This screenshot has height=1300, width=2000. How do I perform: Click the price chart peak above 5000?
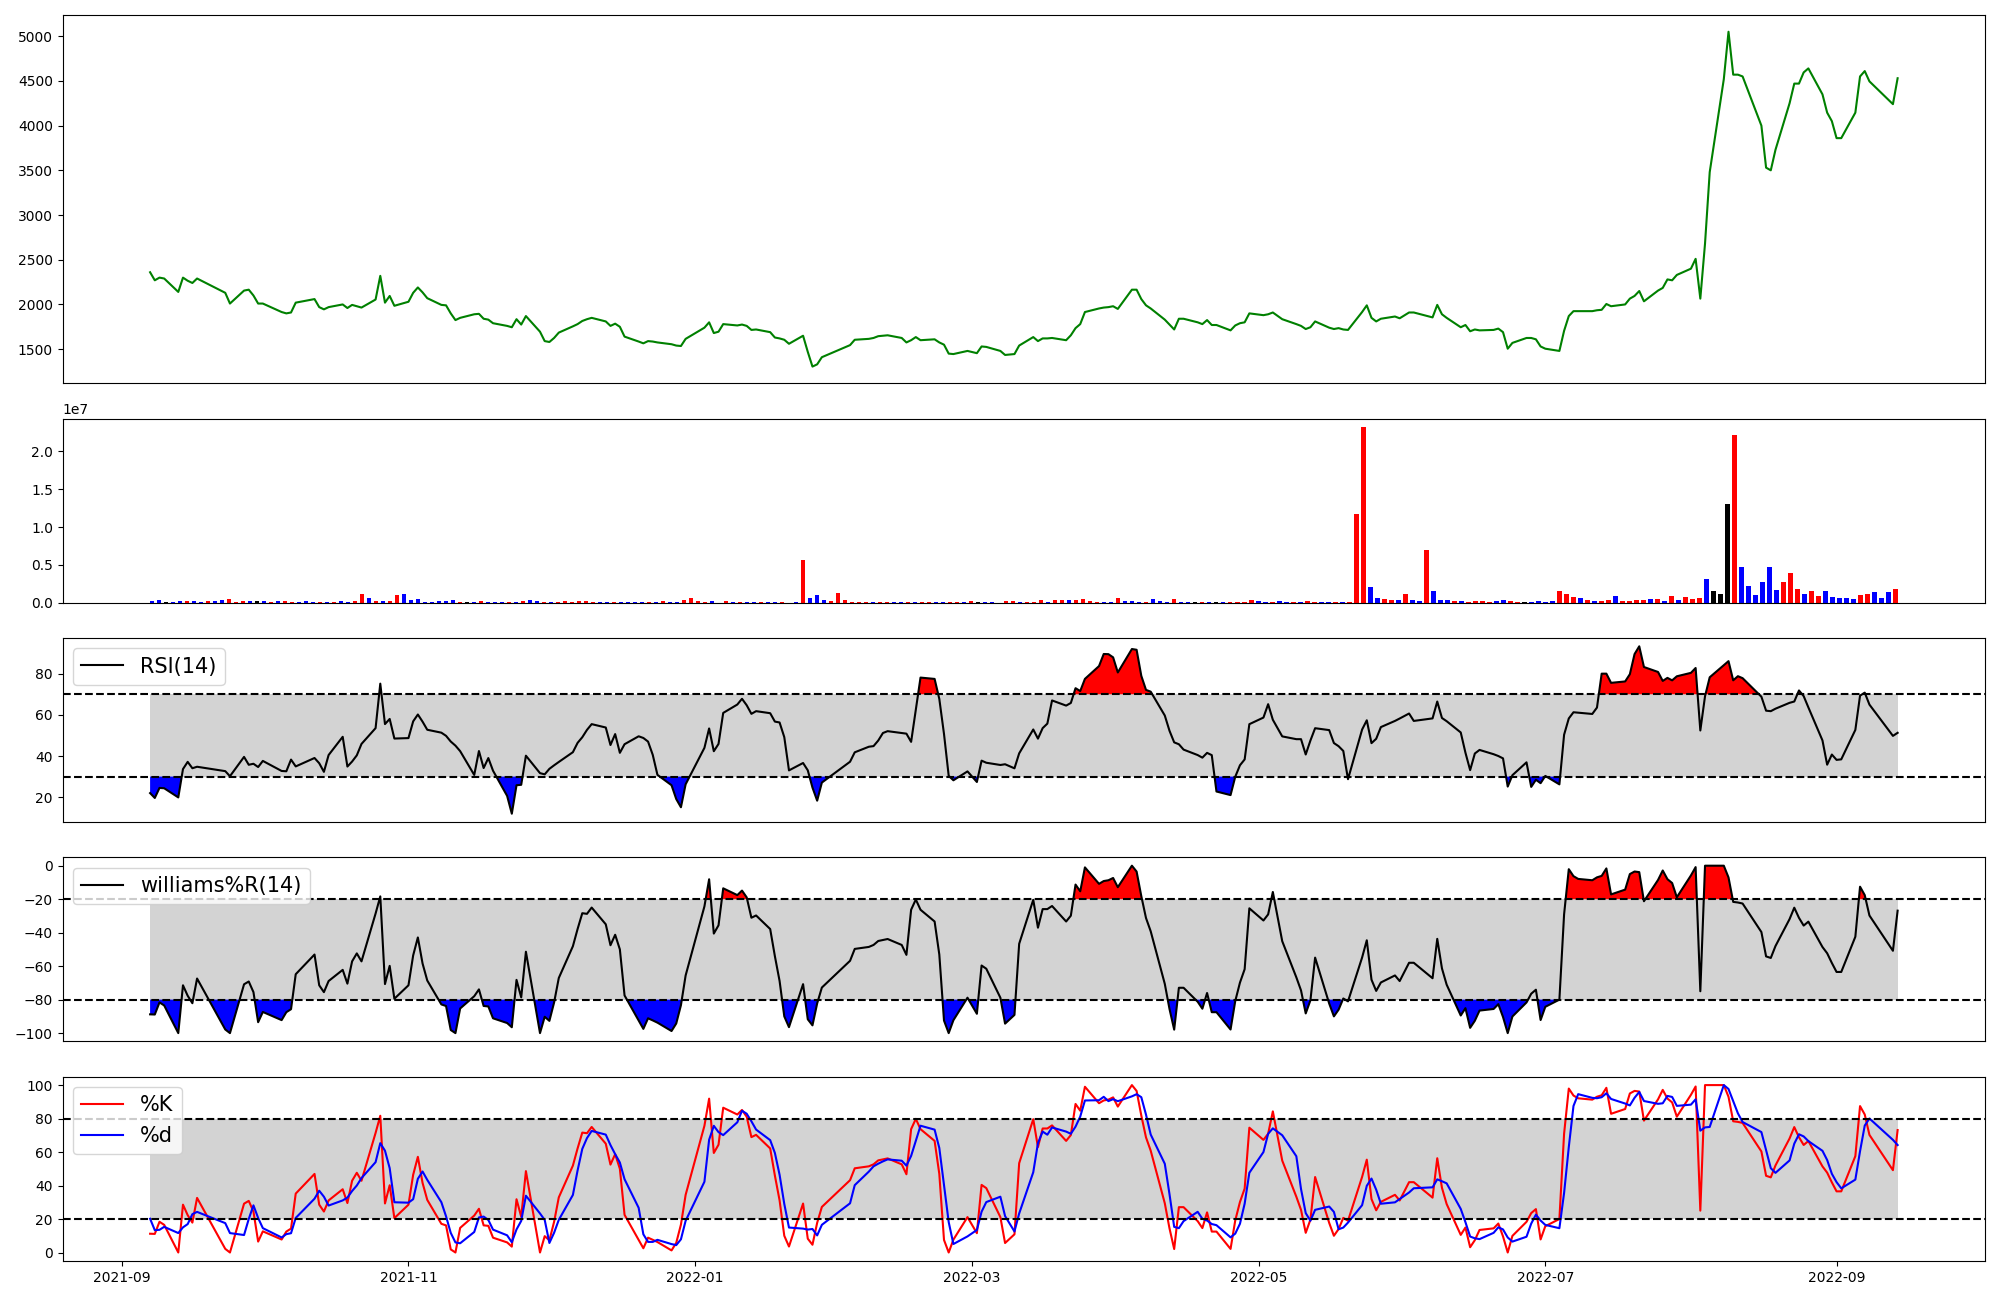tap(1728, 33)
